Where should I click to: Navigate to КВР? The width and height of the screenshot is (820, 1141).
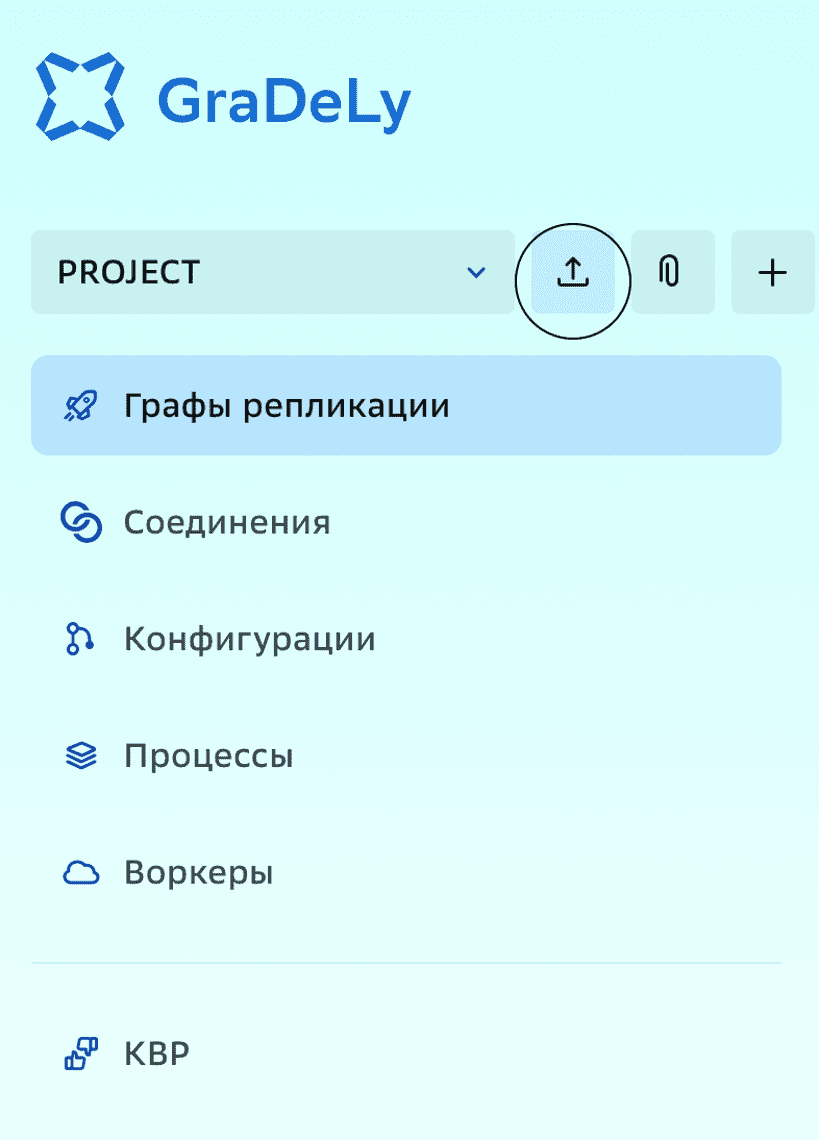pos(156,1052)
